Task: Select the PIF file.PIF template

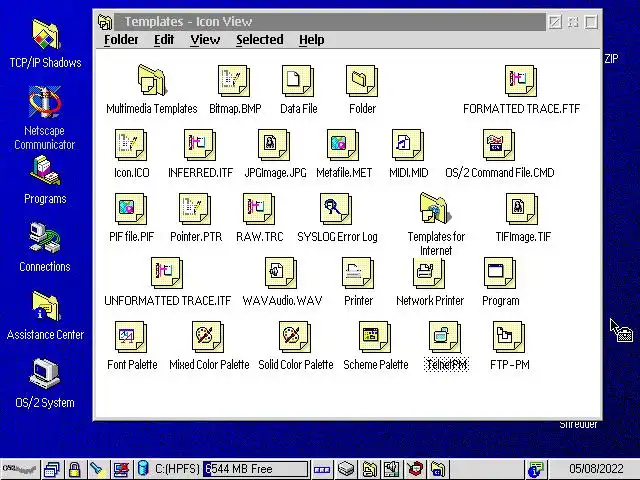Action: [131, 209]
